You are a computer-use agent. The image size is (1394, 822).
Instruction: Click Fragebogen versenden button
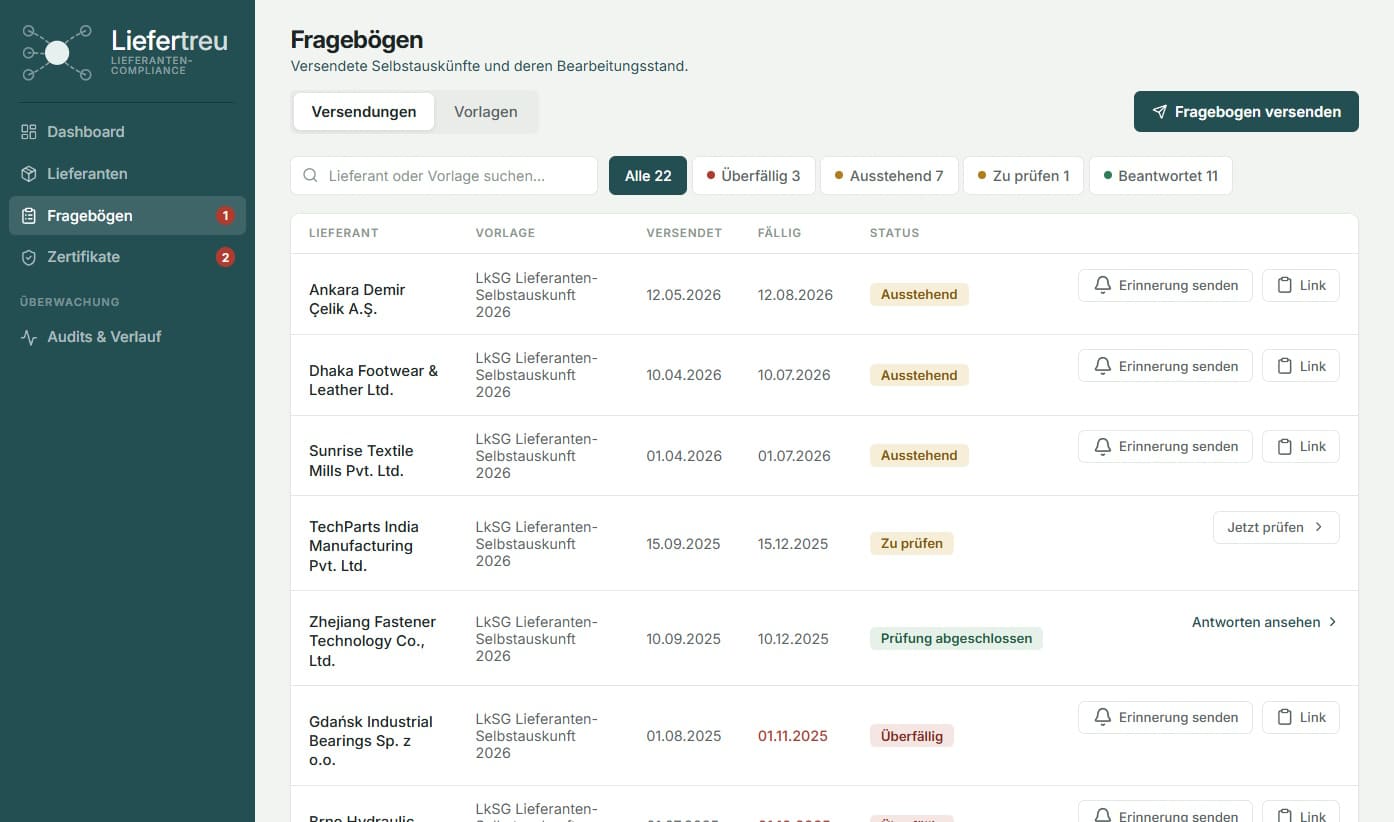(1246, 112)
